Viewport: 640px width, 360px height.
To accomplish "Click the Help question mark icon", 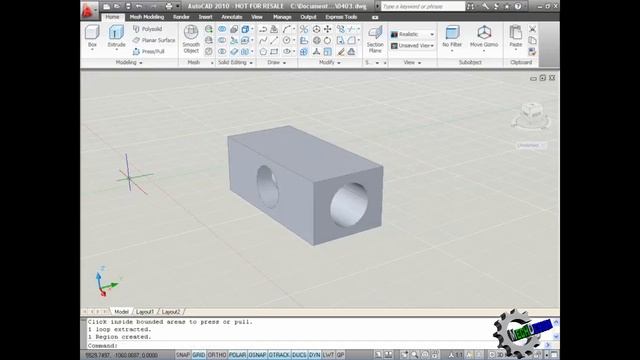I will [518, 6].
